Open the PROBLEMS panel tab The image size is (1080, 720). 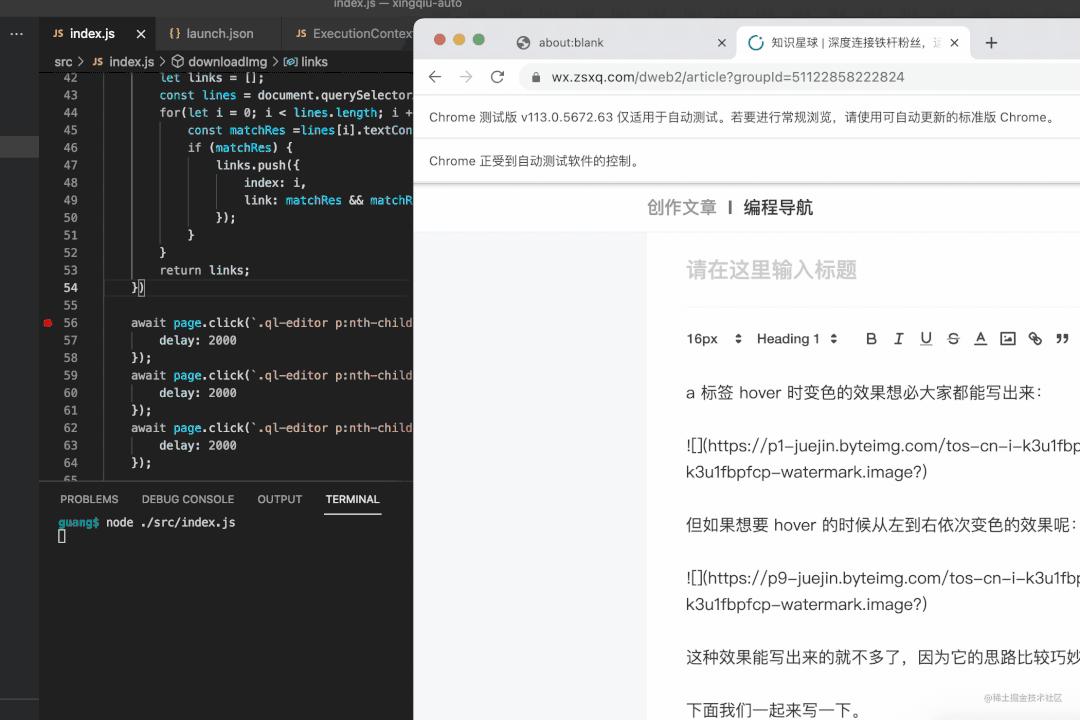tap(89, 500)
